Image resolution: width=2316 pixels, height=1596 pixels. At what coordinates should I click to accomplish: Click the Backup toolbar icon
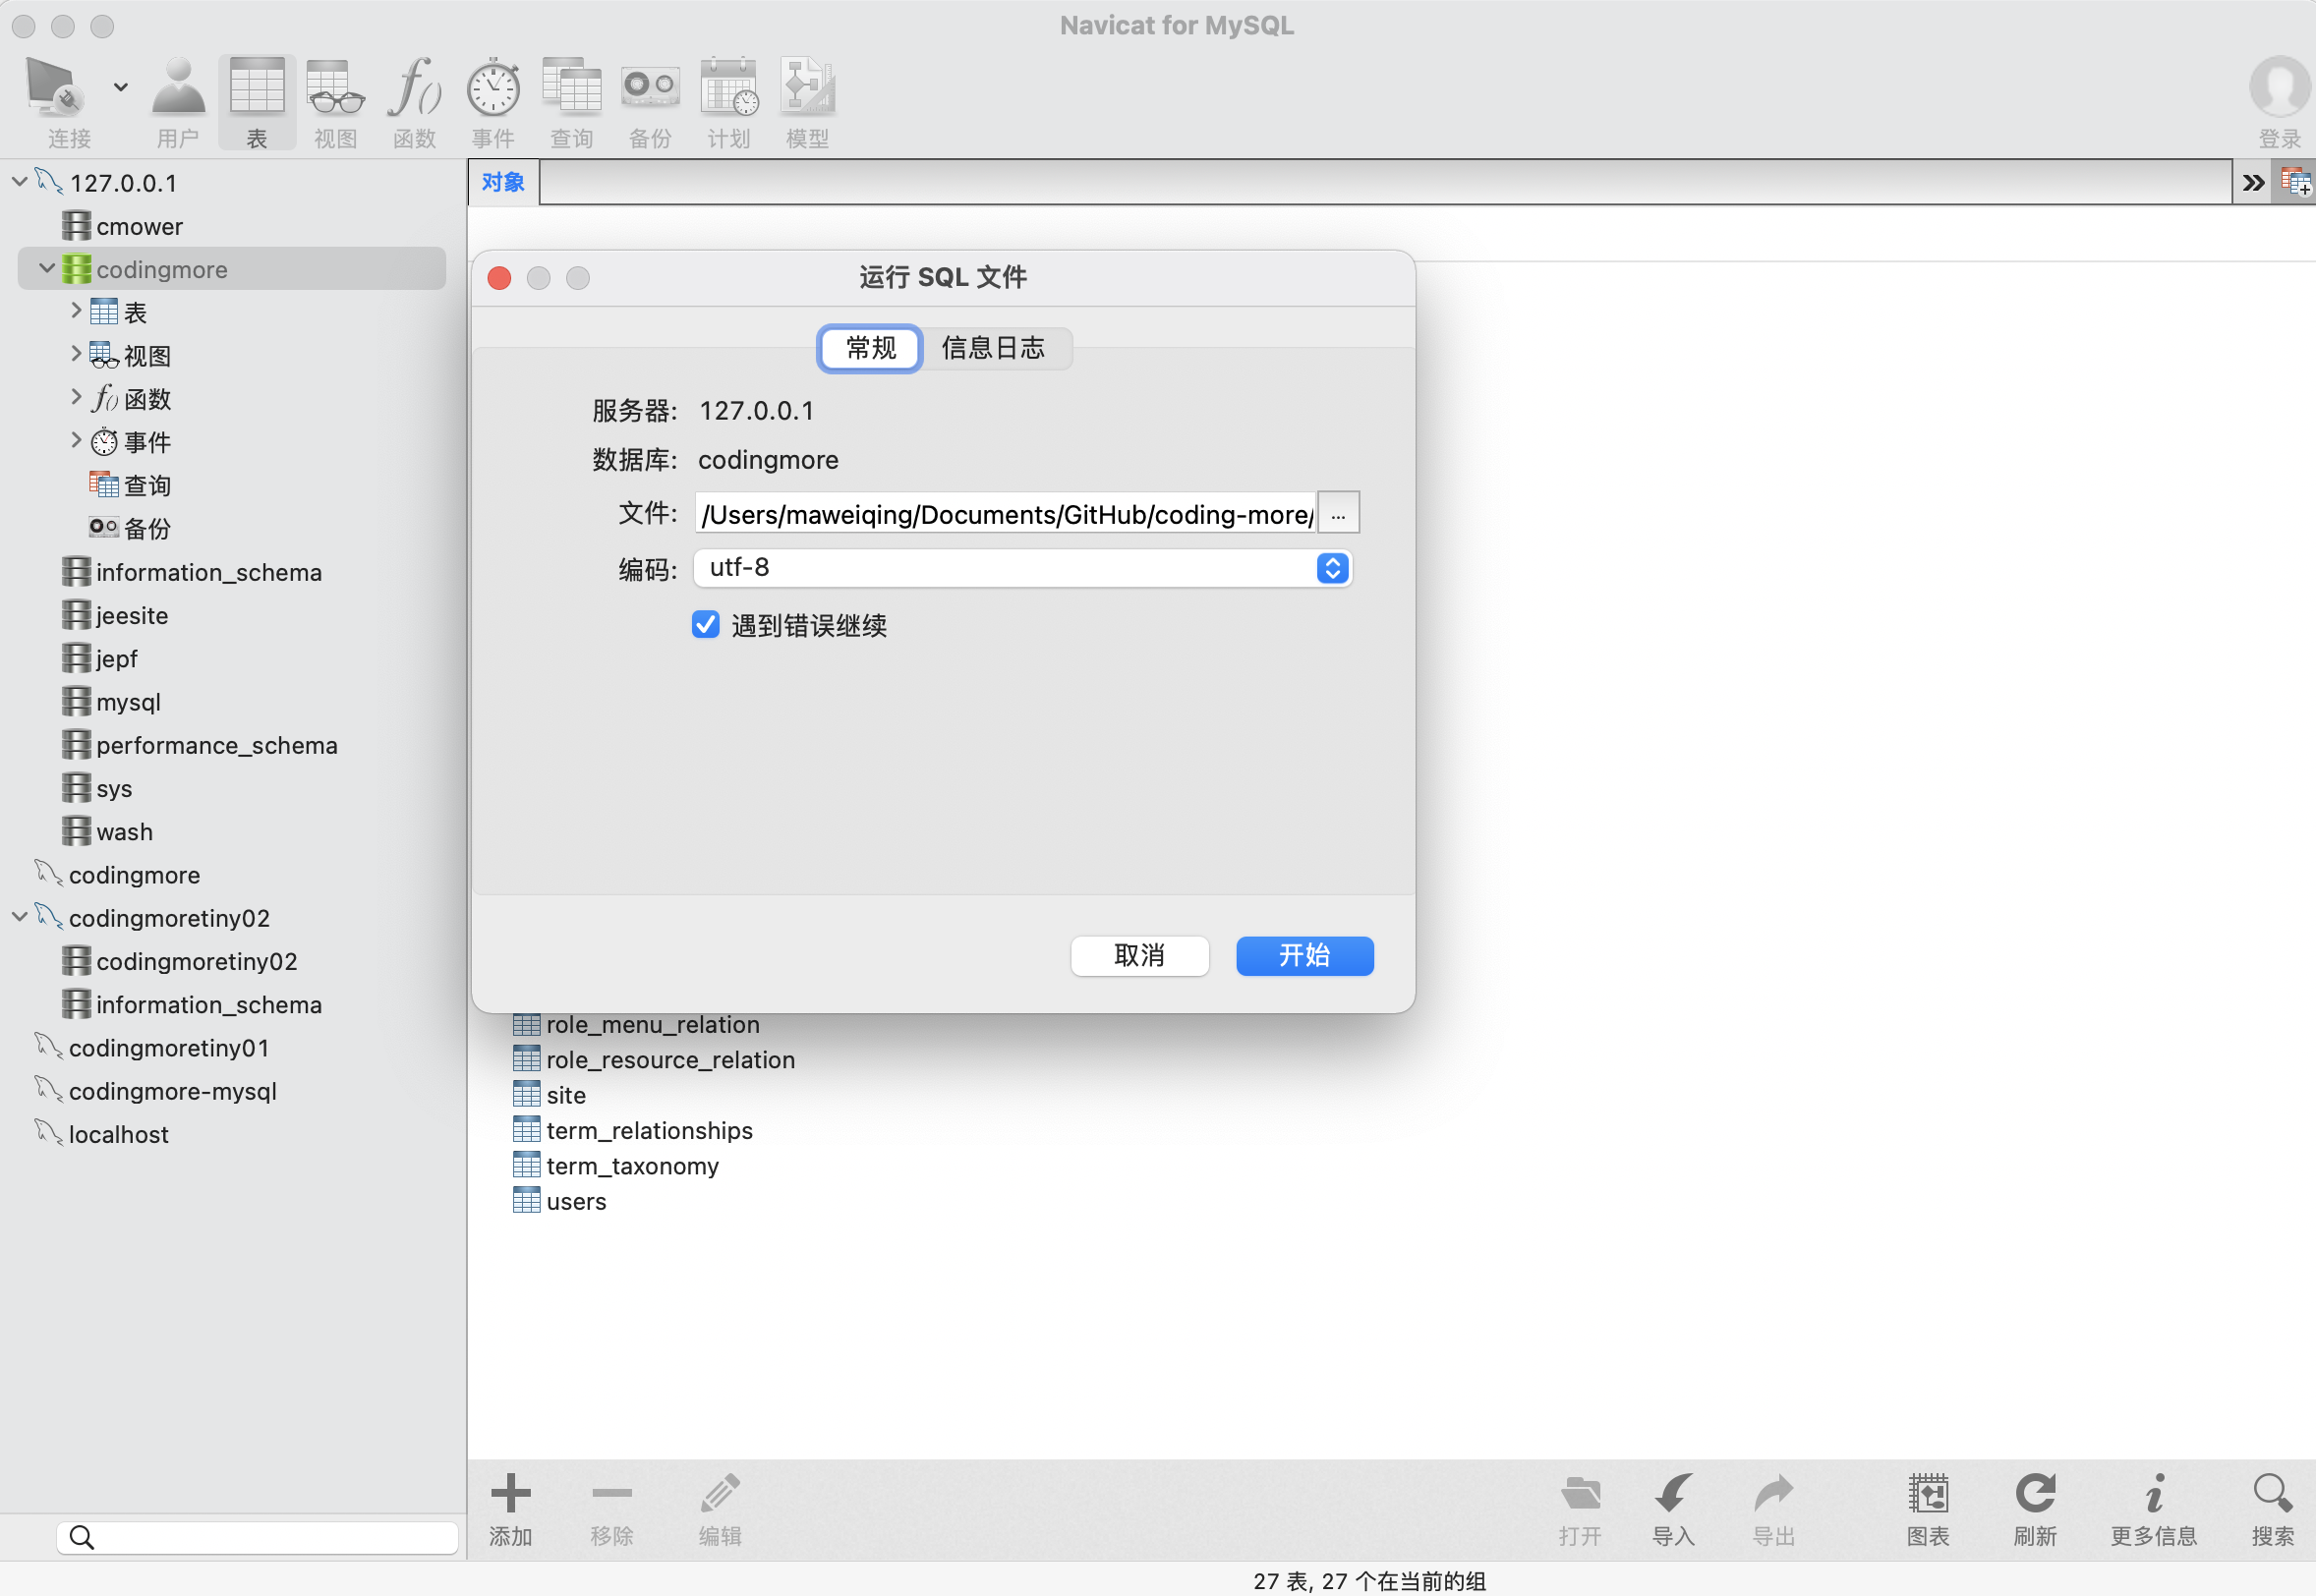coord(650,90)
